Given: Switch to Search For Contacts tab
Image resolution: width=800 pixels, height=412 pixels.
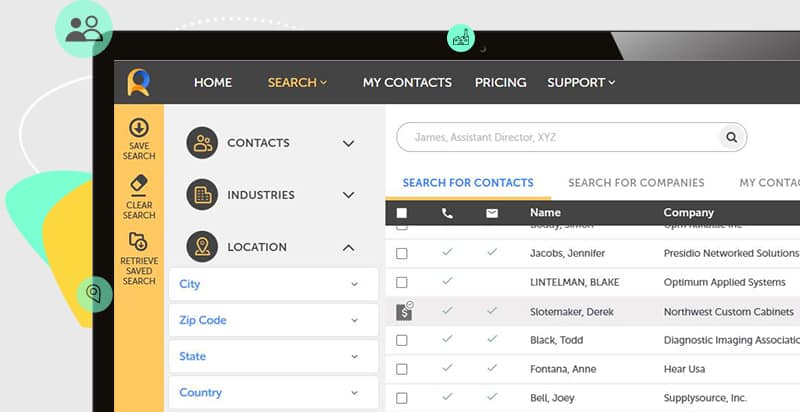Looking at the screenshot, I should point(468,183).
